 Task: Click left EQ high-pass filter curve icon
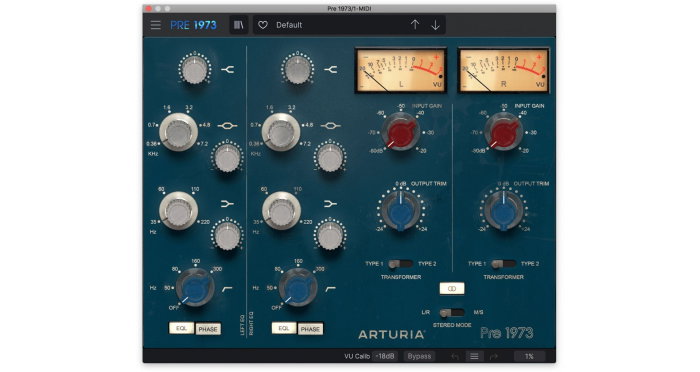coord(227,289)
